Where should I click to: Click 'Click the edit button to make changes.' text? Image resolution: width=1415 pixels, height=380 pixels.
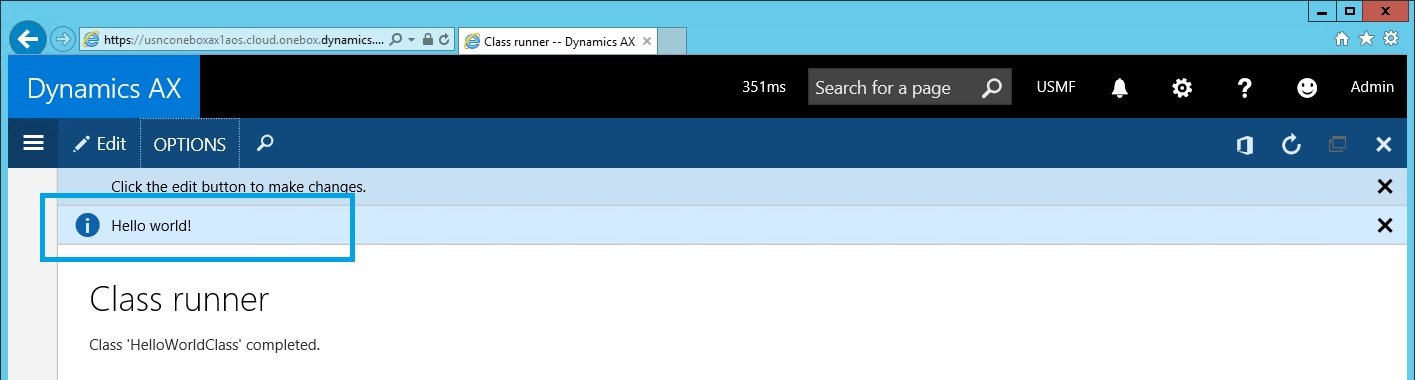(238, 186)
